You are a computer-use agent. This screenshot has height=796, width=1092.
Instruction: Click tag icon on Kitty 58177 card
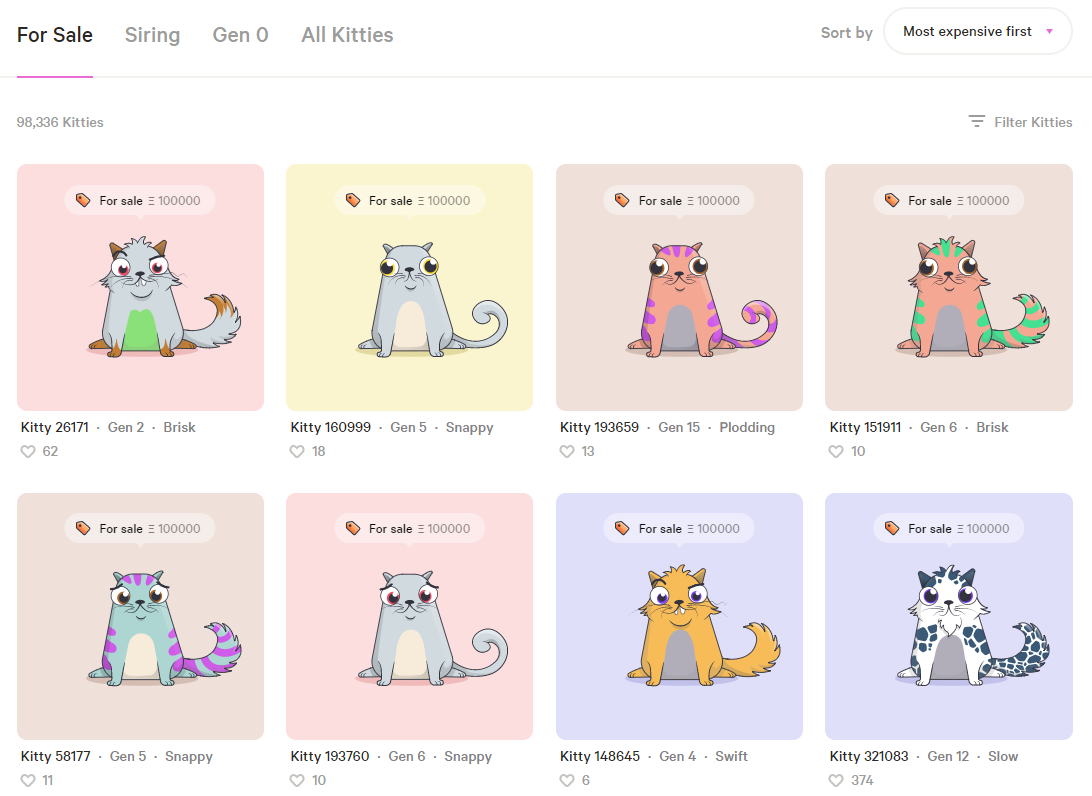pos(83,529)
